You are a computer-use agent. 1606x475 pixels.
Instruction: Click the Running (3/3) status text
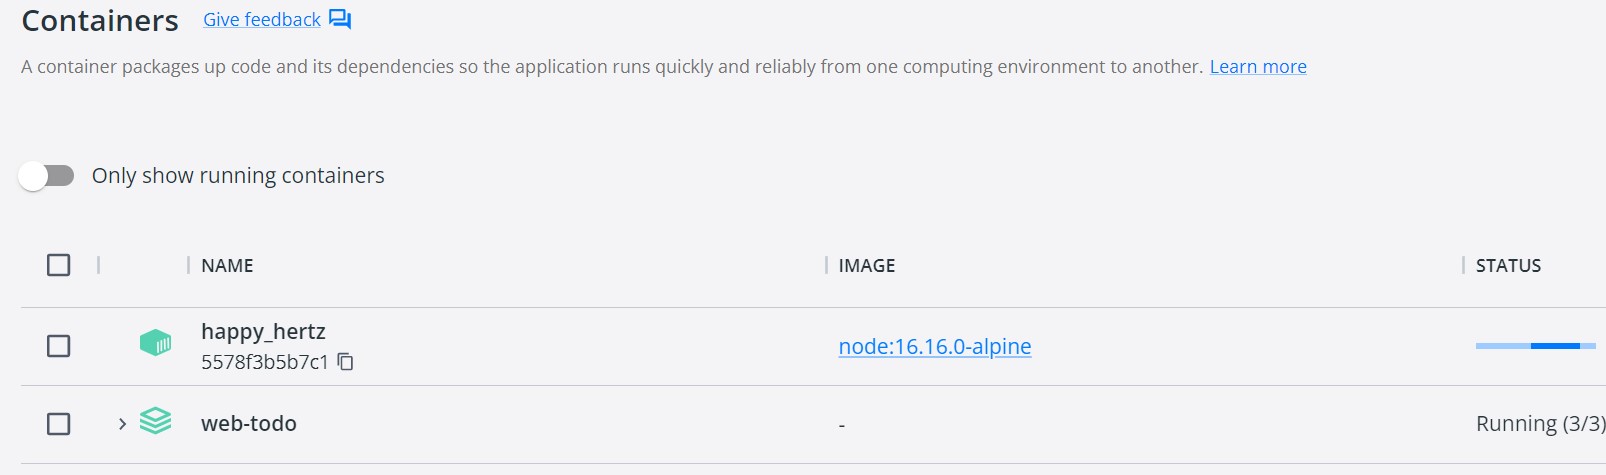(x=1540, y=424)
